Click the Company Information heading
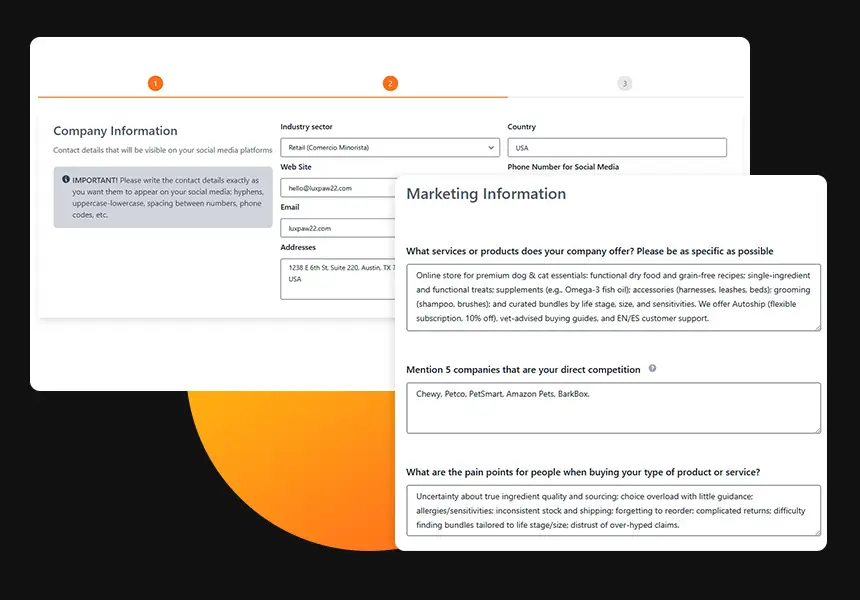The height and width of the screenshot is (600, 860). click(115, 131)
